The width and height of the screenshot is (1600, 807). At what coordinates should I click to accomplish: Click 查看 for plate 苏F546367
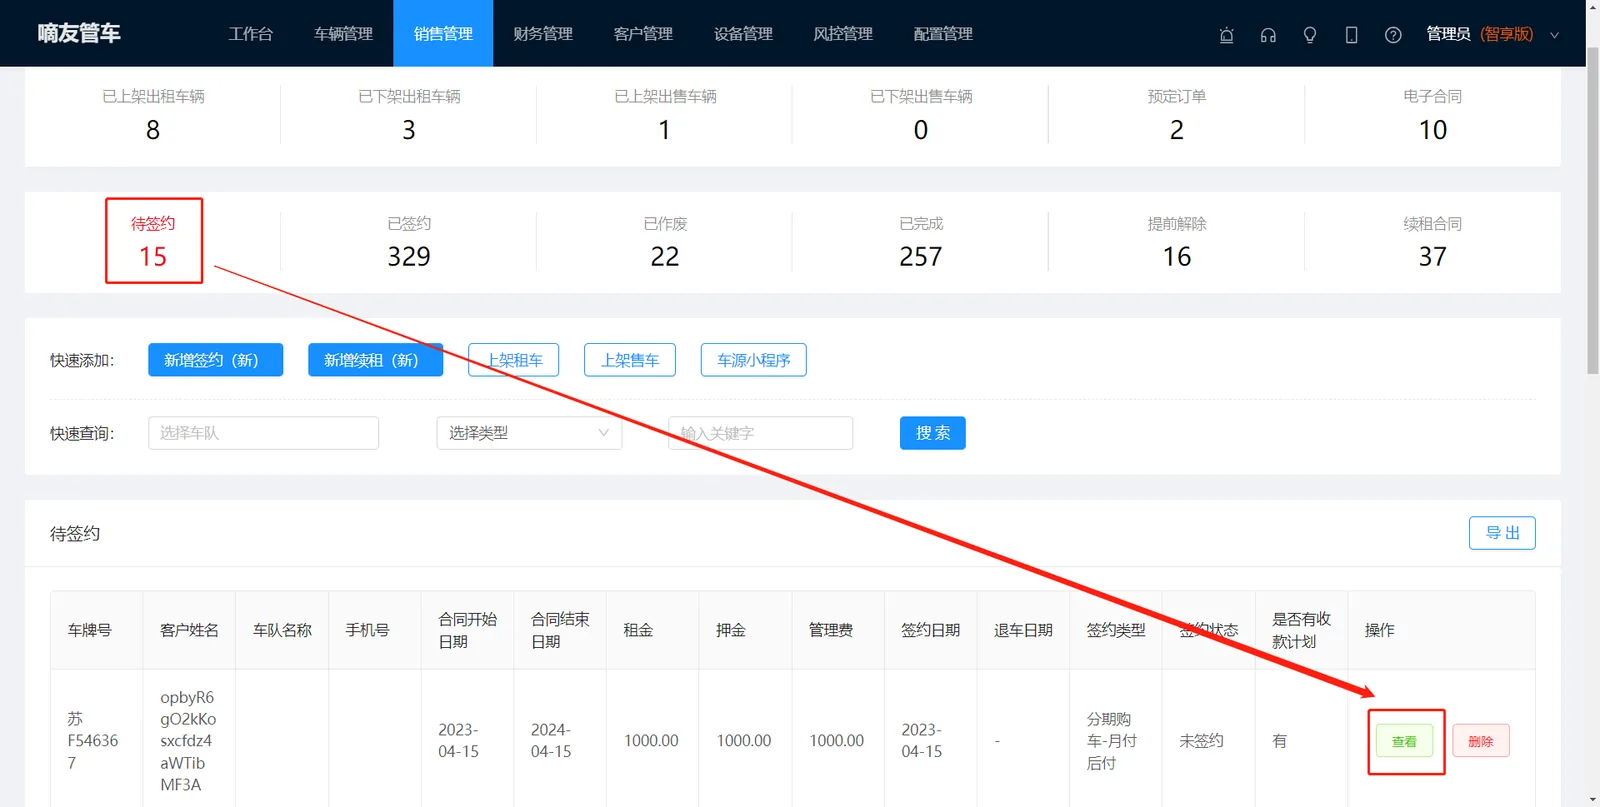point(1404,741)
